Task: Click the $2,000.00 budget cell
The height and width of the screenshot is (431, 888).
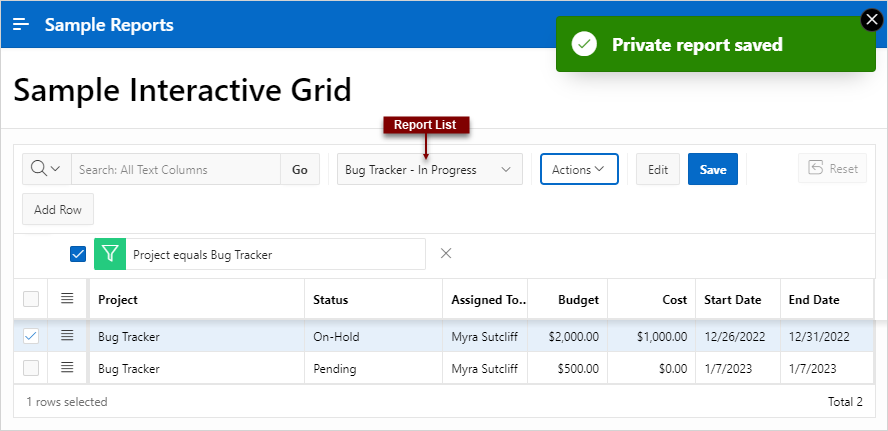Action: point(567,336)
